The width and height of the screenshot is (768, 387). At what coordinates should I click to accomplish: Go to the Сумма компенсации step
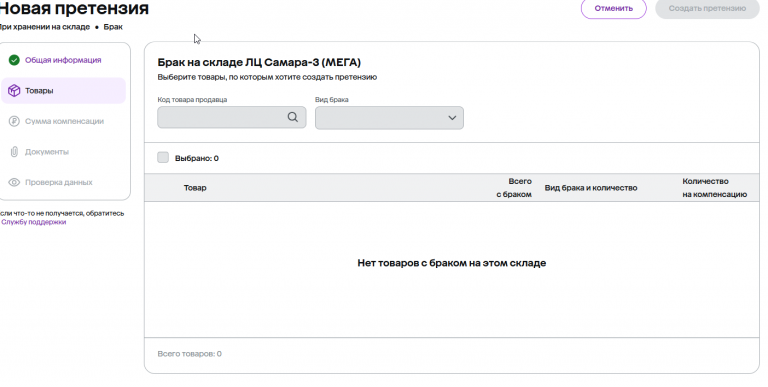(x=64, y=121)
